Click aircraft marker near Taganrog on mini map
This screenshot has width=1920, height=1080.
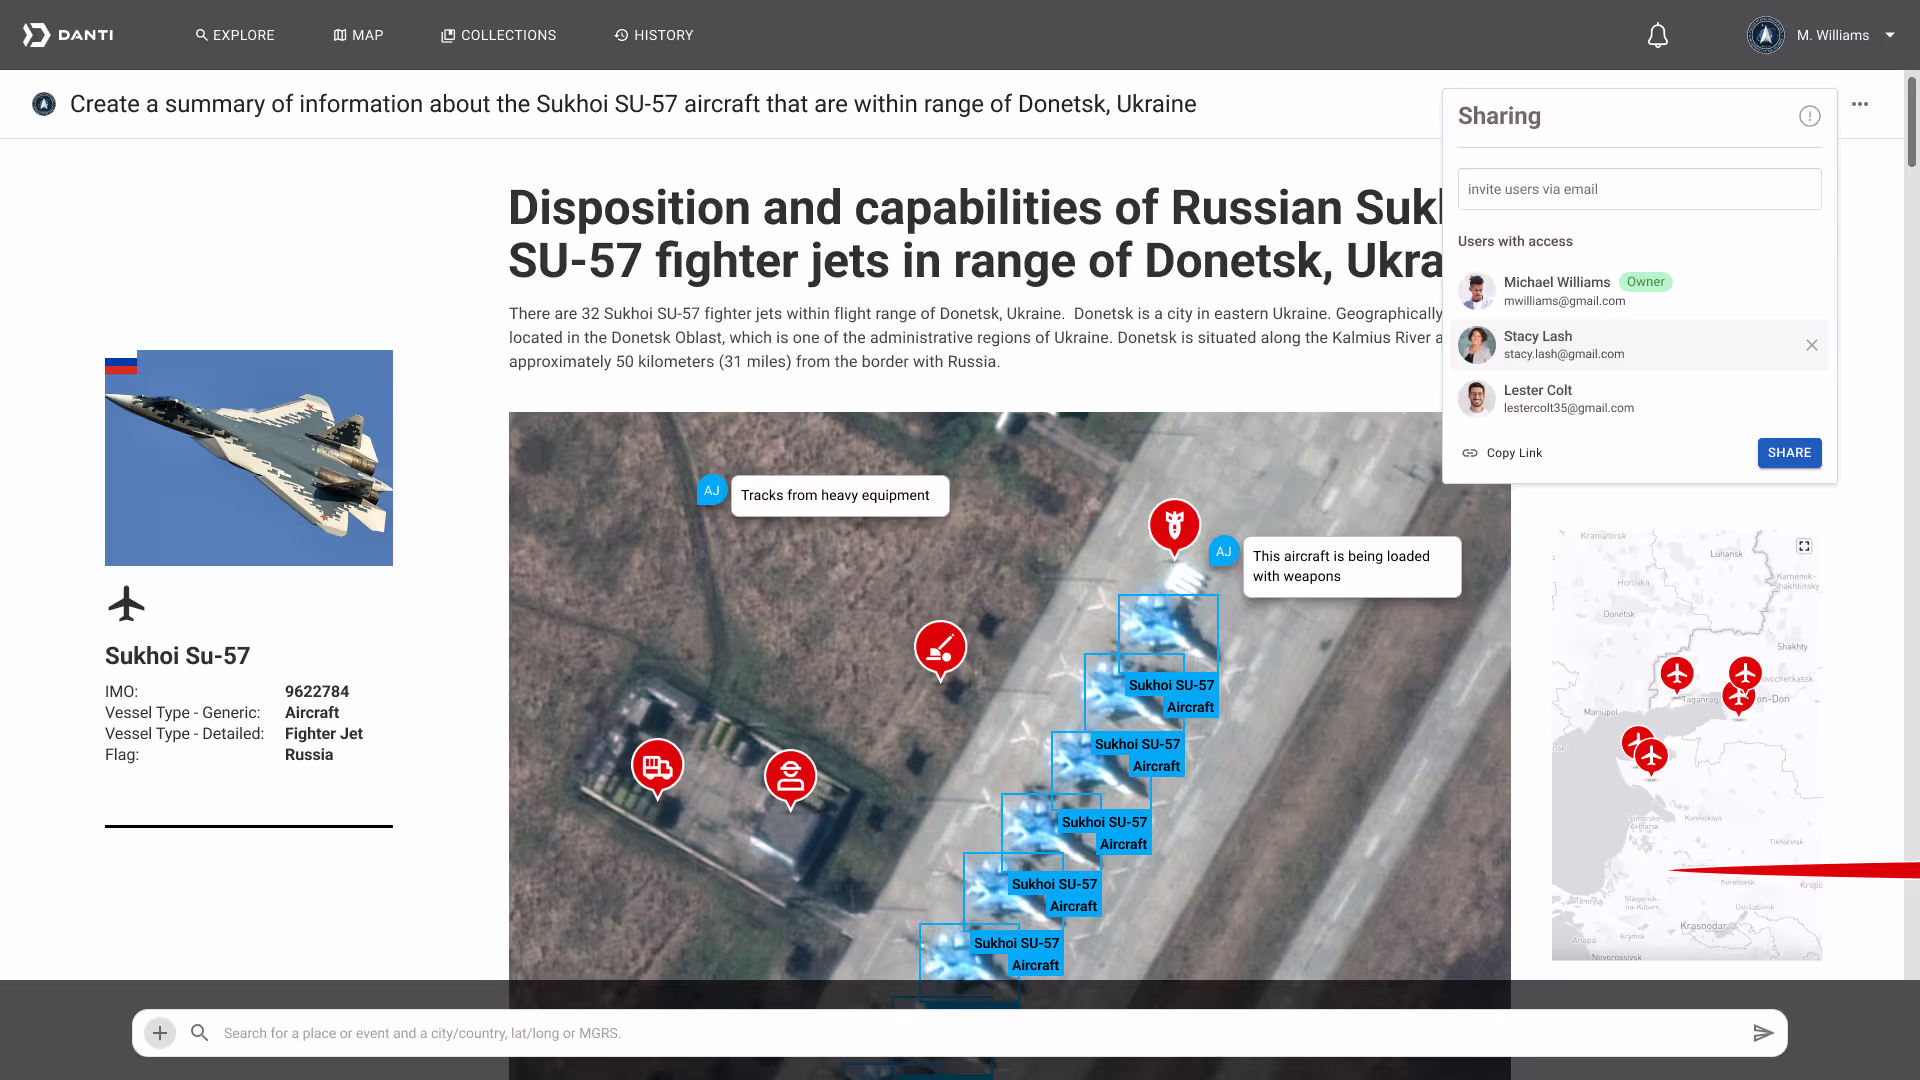point(1677,675)
